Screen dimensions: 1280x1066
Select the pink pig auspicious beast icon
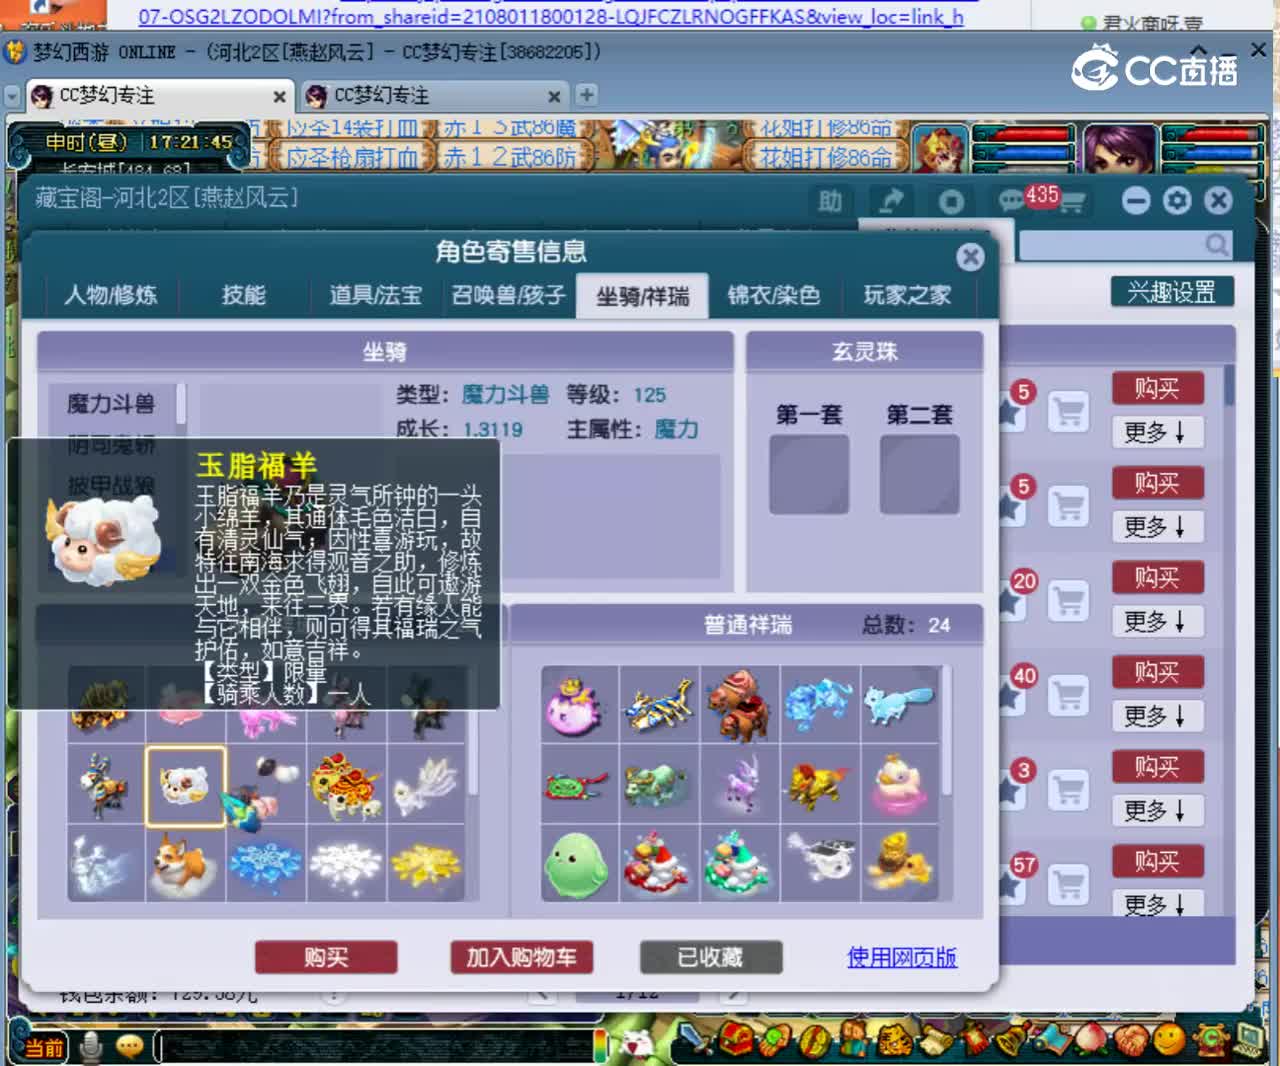click(579, 705)
